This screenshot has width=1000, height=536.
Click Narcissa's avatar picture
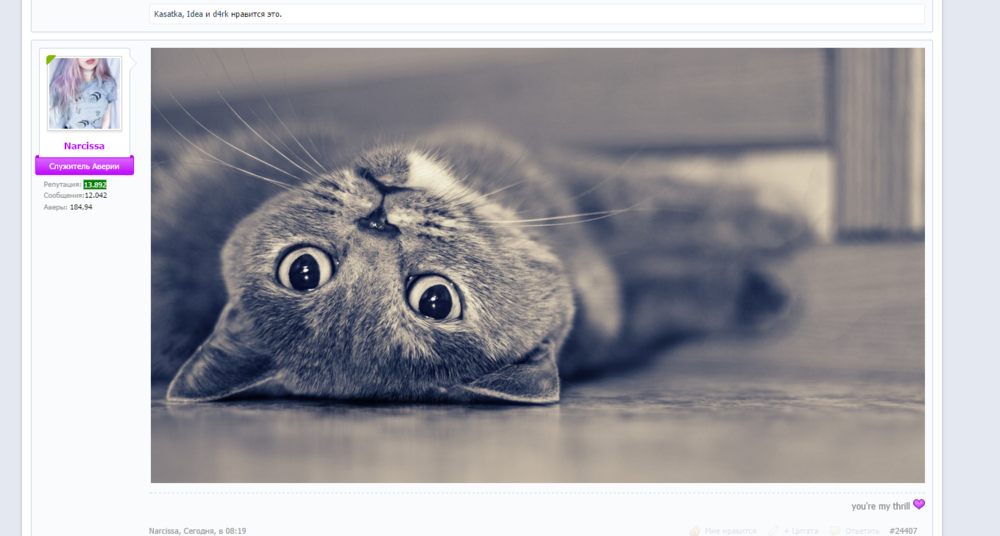click(85, 93)
